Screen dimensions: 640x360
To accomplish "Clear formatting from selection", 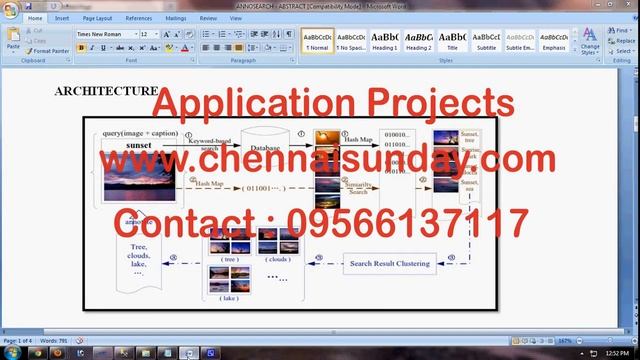I will tap(189, 35).
